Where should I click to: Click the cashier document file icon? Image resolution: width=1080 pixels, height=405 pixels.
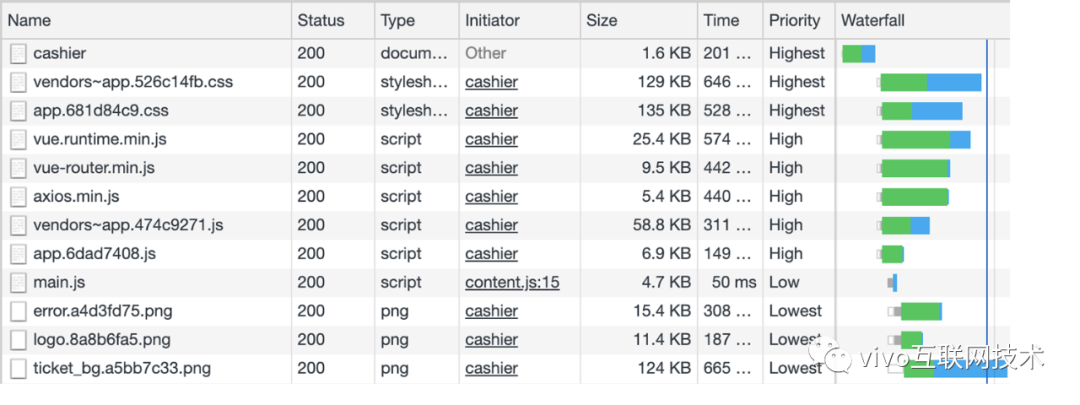pos(18,54)
